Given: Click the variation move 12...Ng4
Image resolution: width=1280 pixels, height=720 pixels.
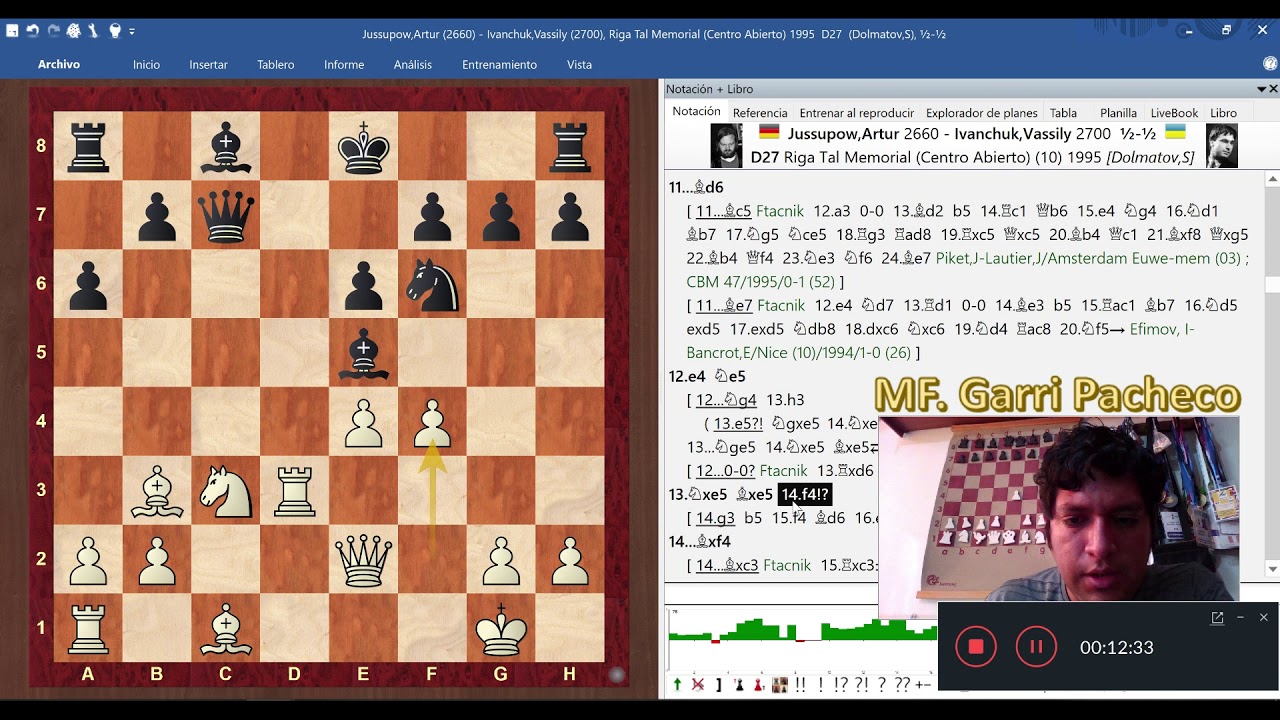Looking at the screenshot, I should [x=726, y=400].
